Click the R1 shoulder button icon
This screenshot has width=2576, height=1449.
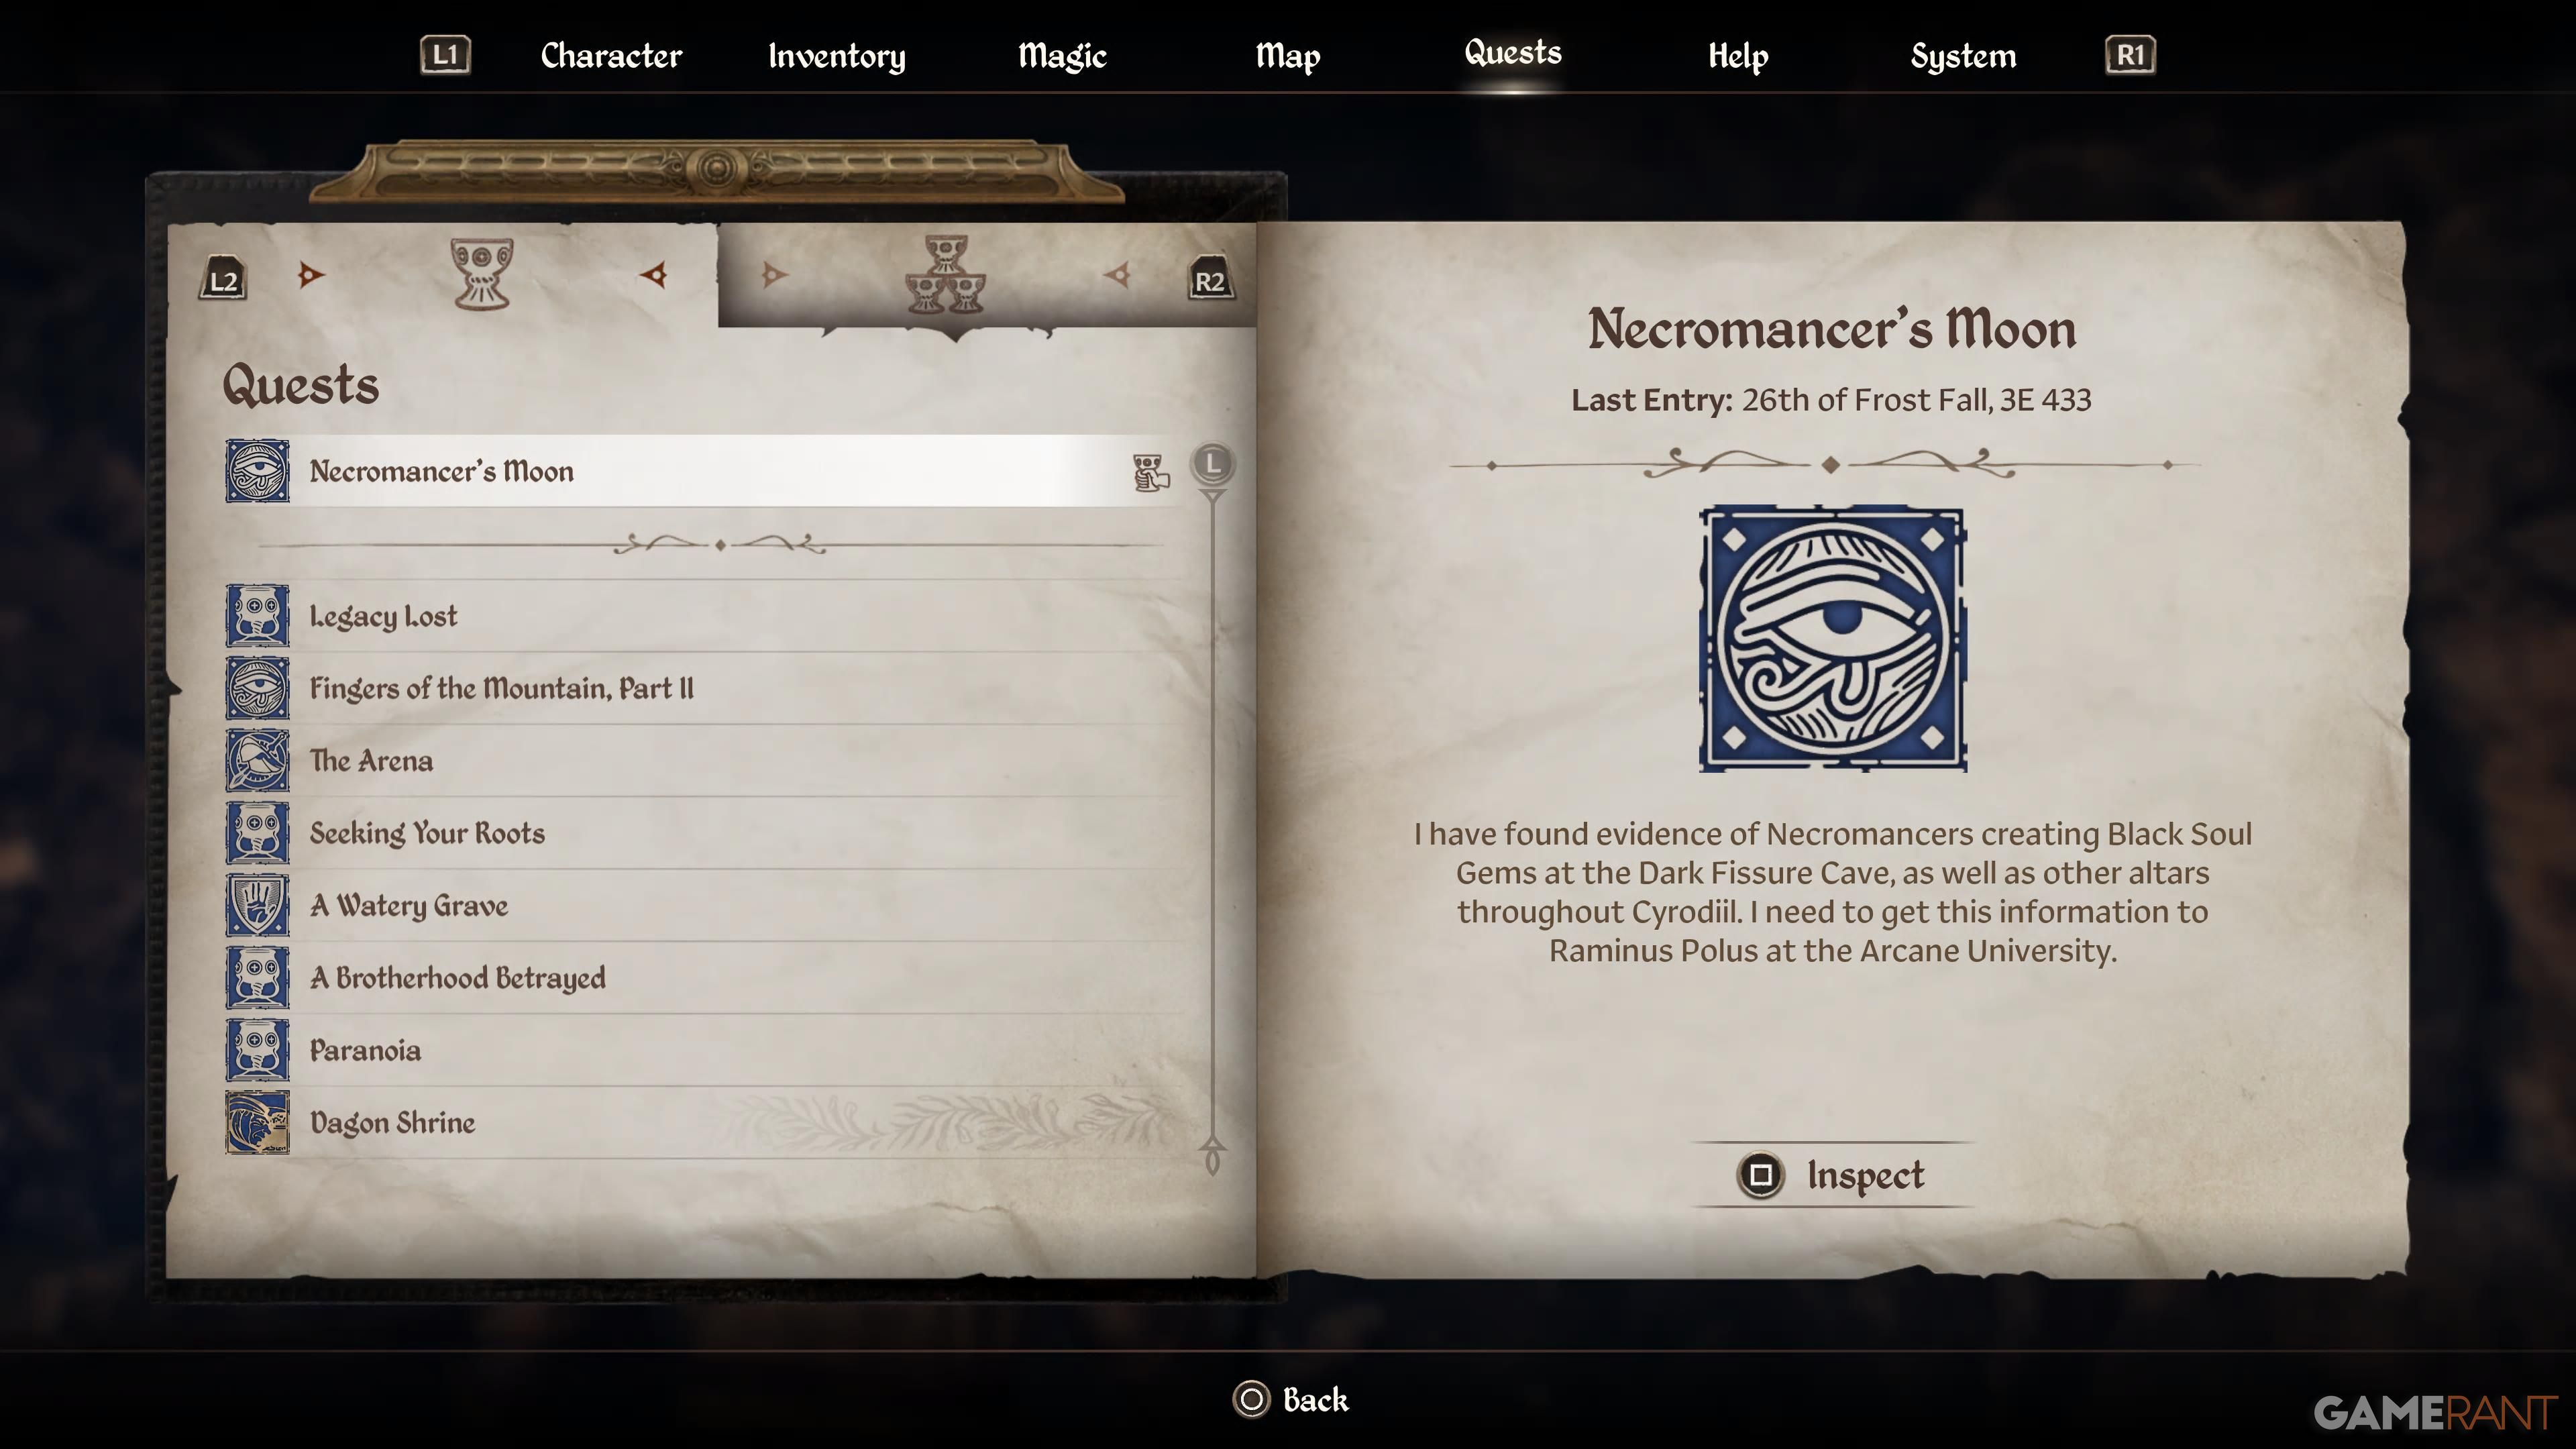coord(2130,55)
